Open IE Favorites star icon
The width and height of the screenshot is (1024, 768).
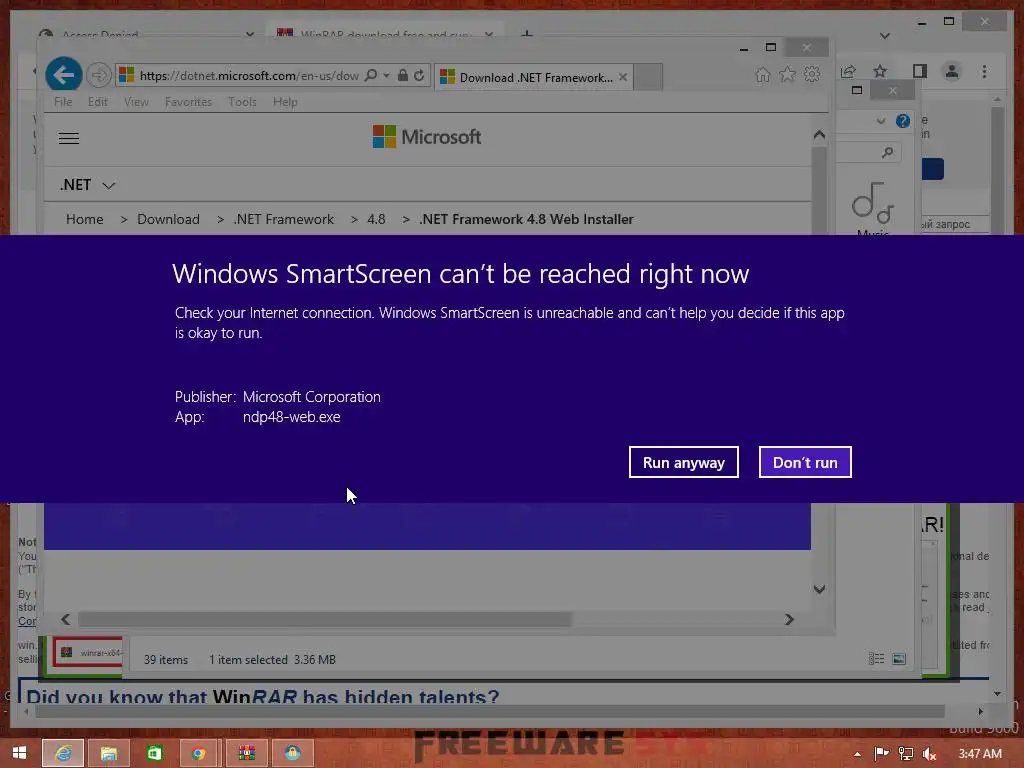click(788, 74)
